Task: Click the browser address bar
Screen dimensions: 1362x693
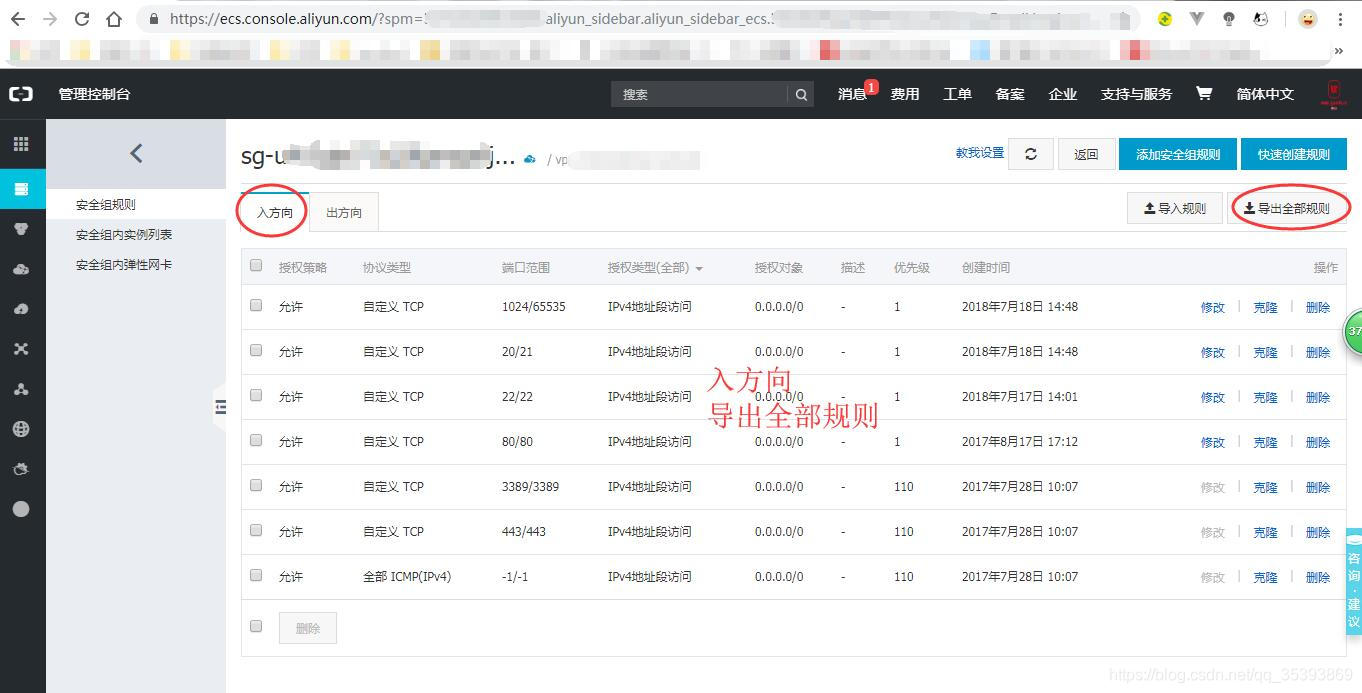Action: pos(640,19)
